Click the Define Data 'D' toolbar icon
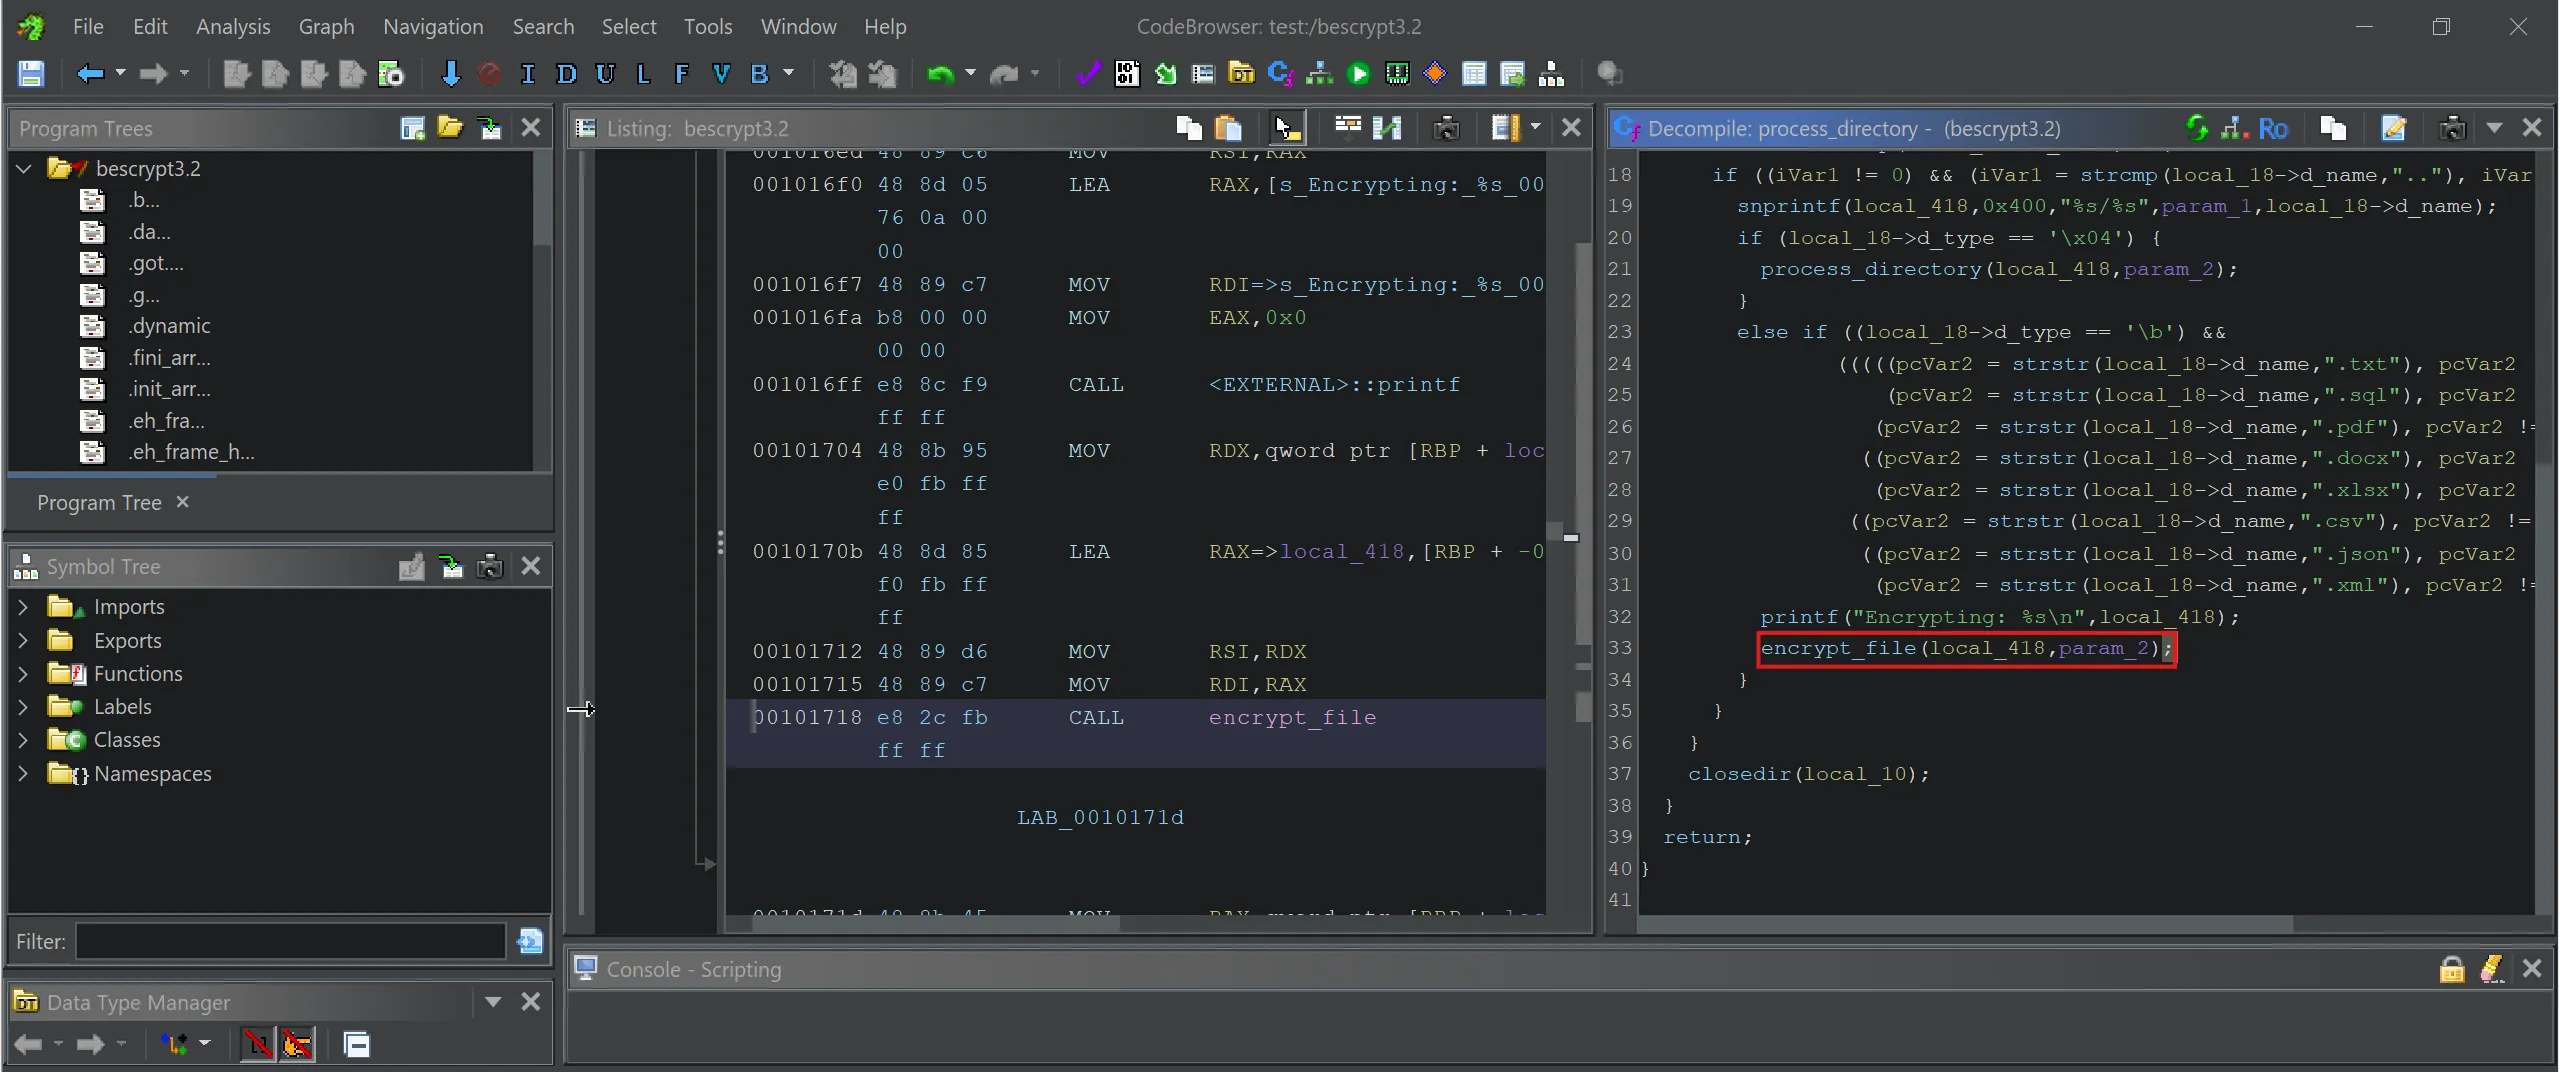Image resolution: width=2560 pixels, height=1072 pixels. tap(566, 74)
